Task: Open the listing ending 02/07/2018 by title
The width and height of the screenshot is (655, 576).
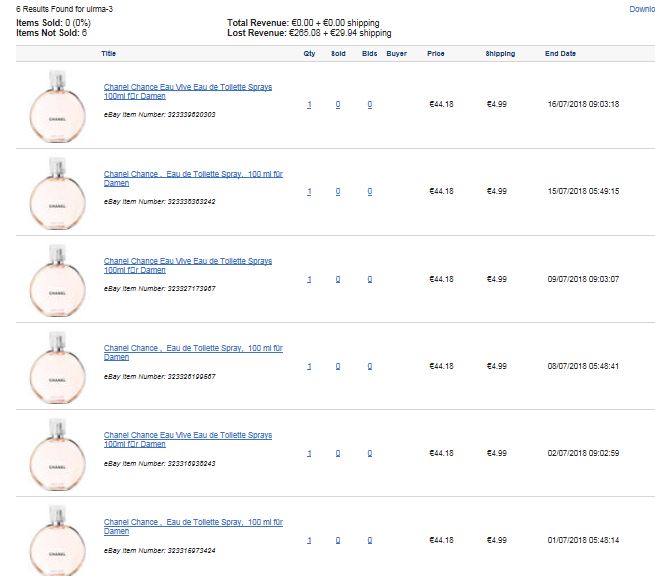Action: [x=188, y=439]
